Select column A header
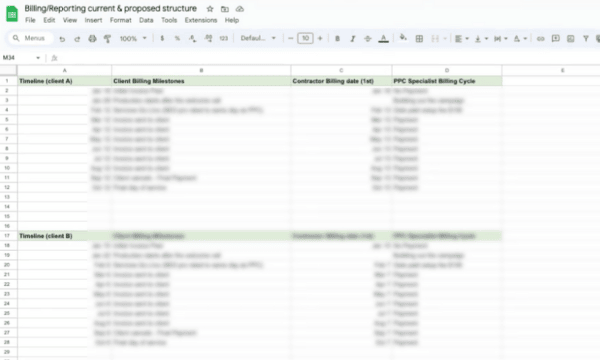The height and width of the screenshot is (360, 600). click(65, 70)
